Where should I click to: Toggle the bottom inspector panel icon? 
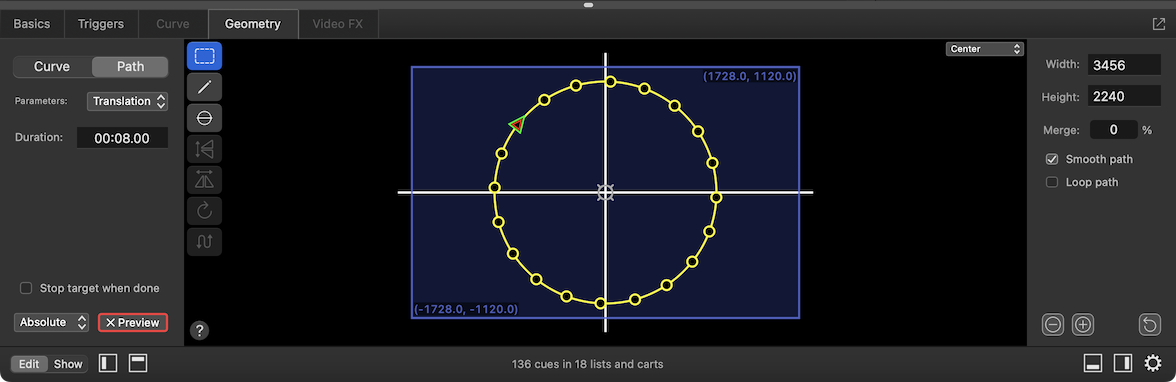click(x=1093, y=364)
